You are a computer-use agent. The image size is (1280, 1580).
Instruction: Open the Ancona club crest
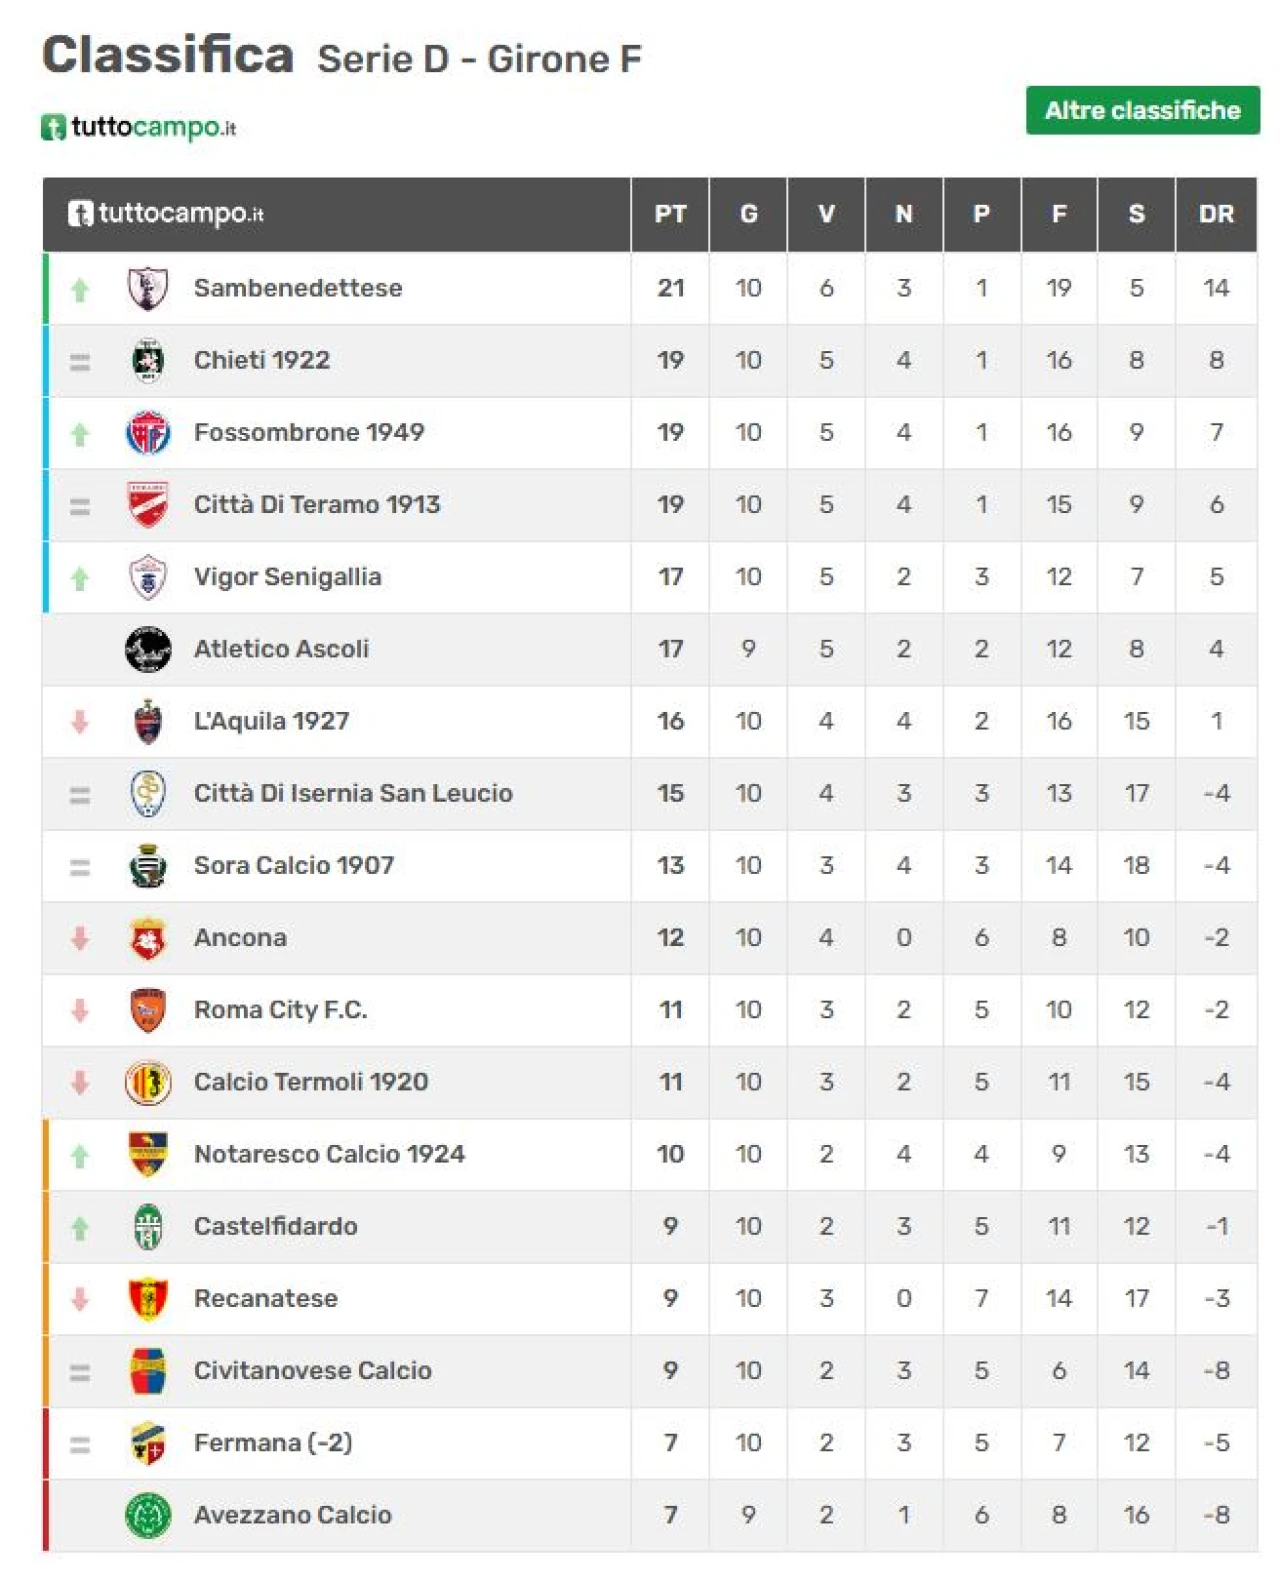148,938
